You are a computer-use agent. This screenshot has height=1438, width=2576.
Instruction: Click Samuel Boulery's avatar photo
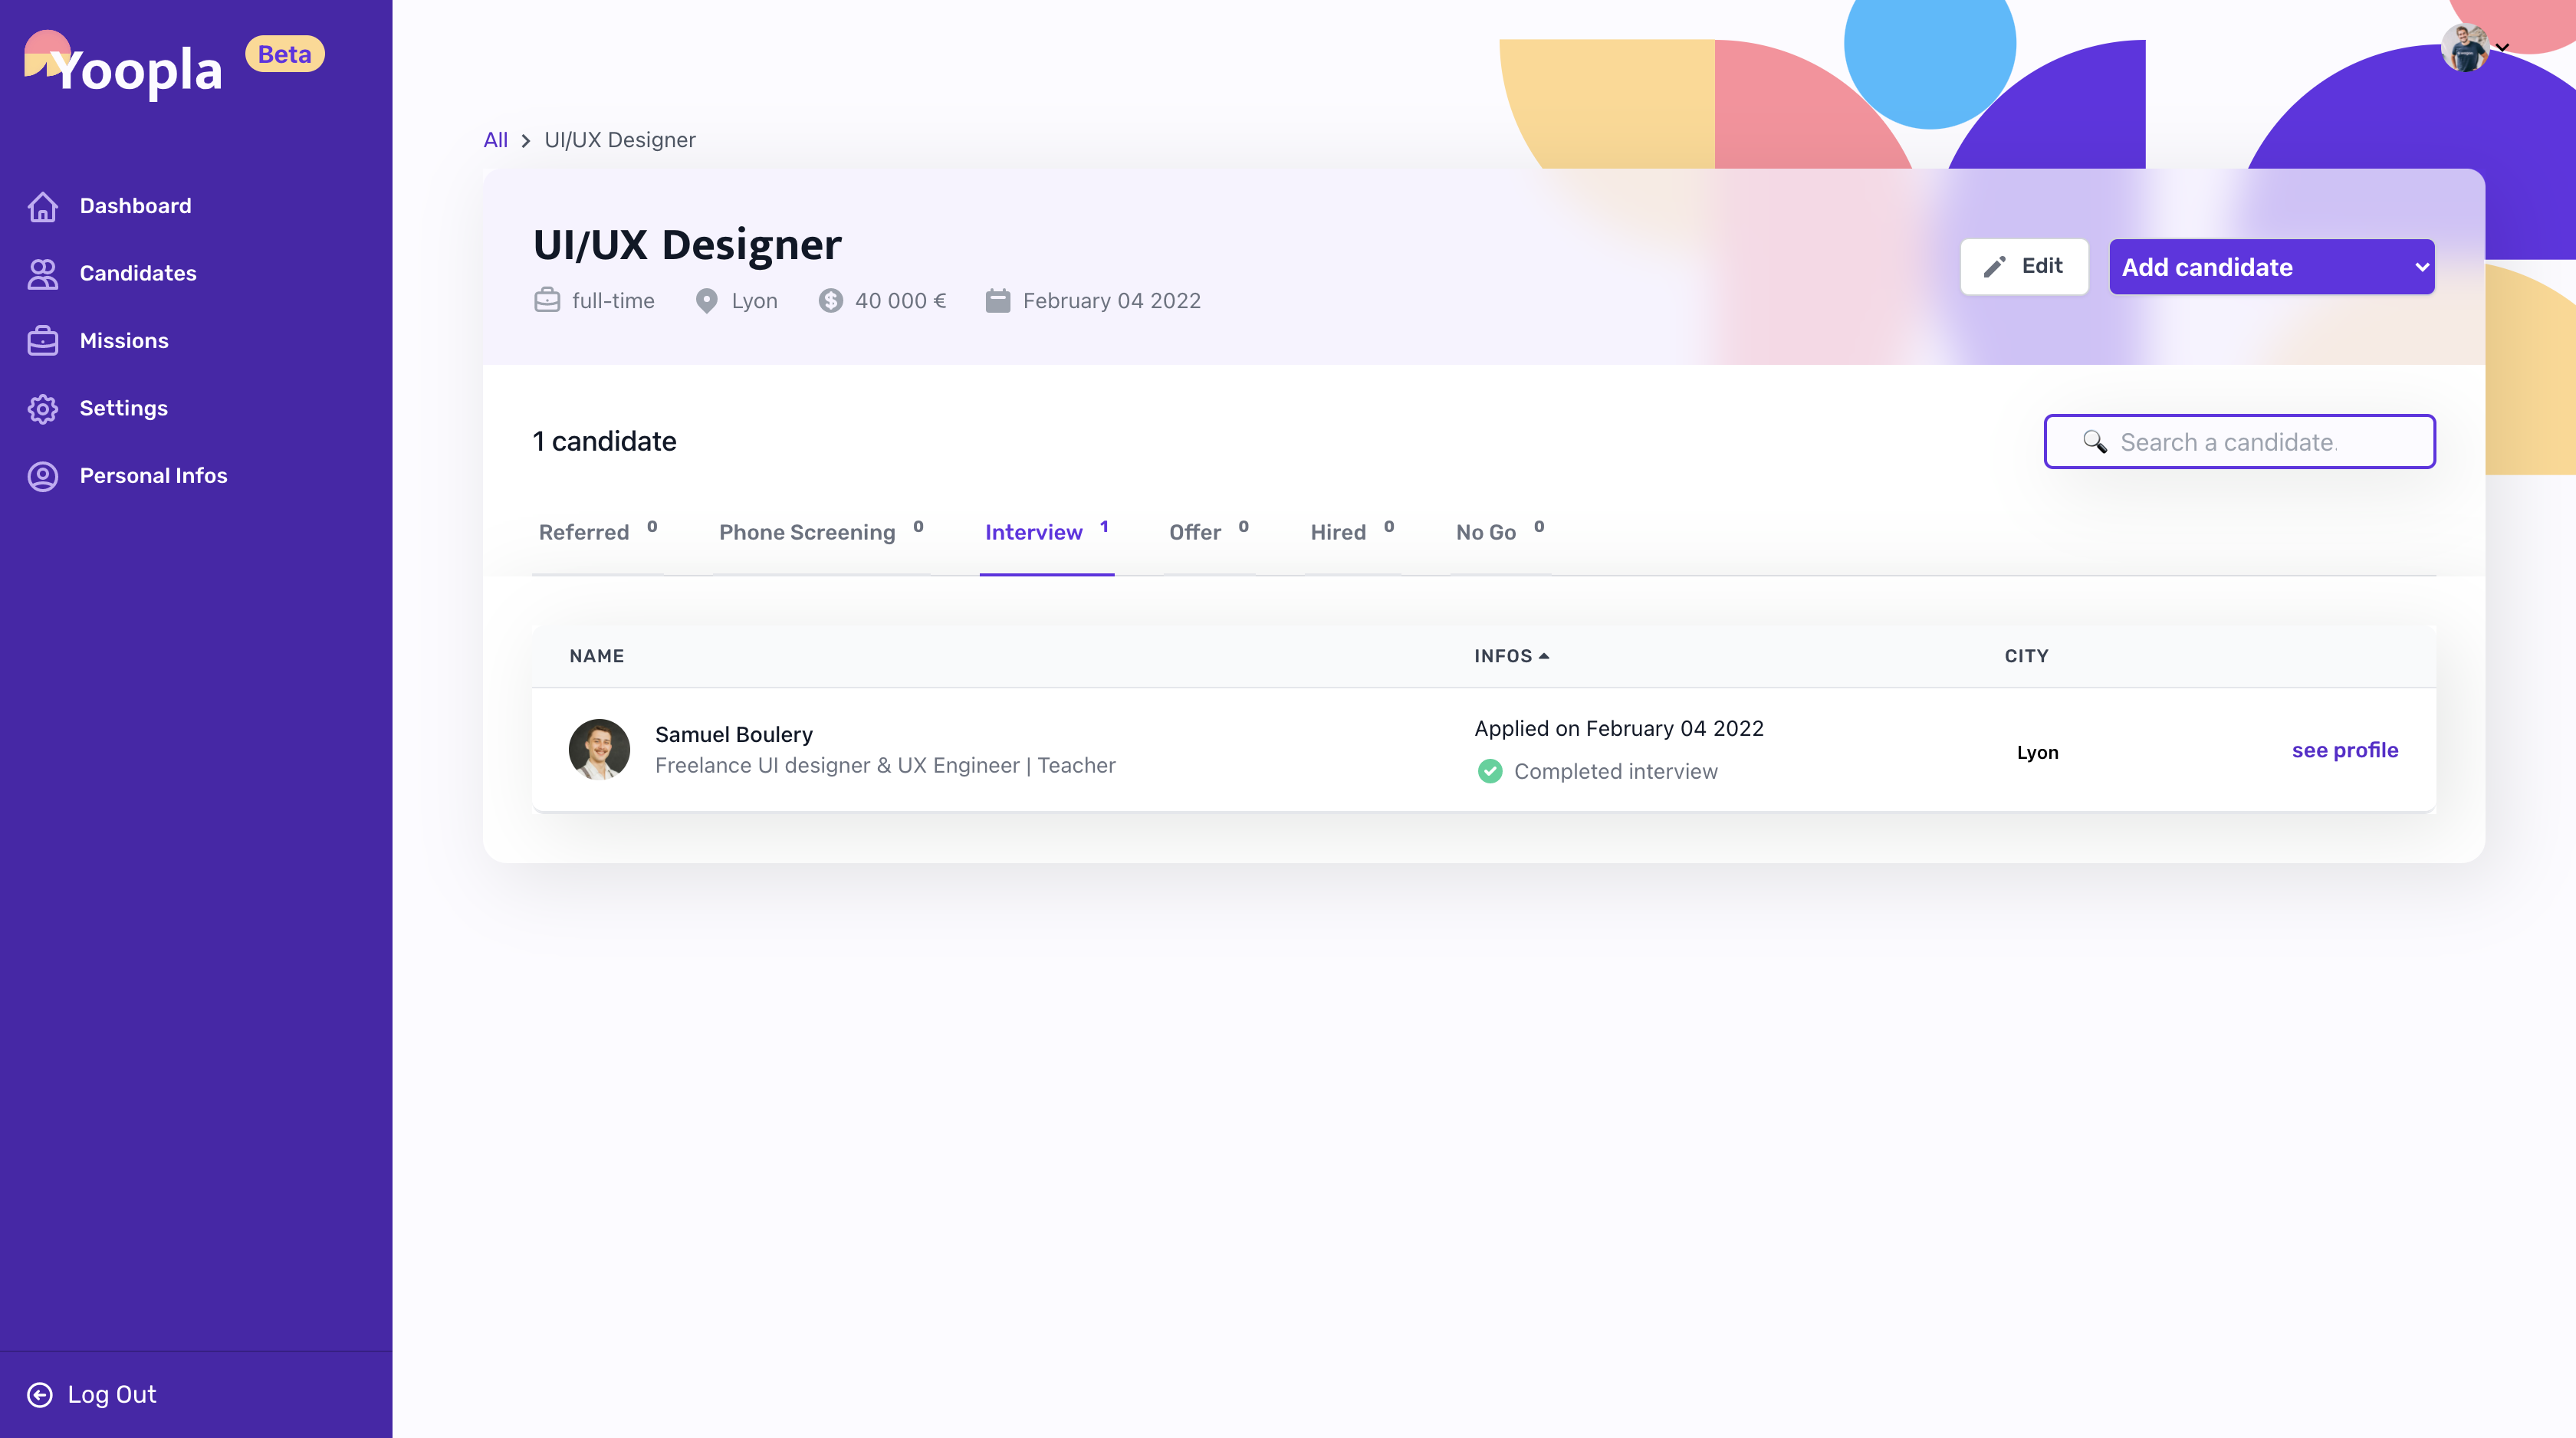[599, 749]
